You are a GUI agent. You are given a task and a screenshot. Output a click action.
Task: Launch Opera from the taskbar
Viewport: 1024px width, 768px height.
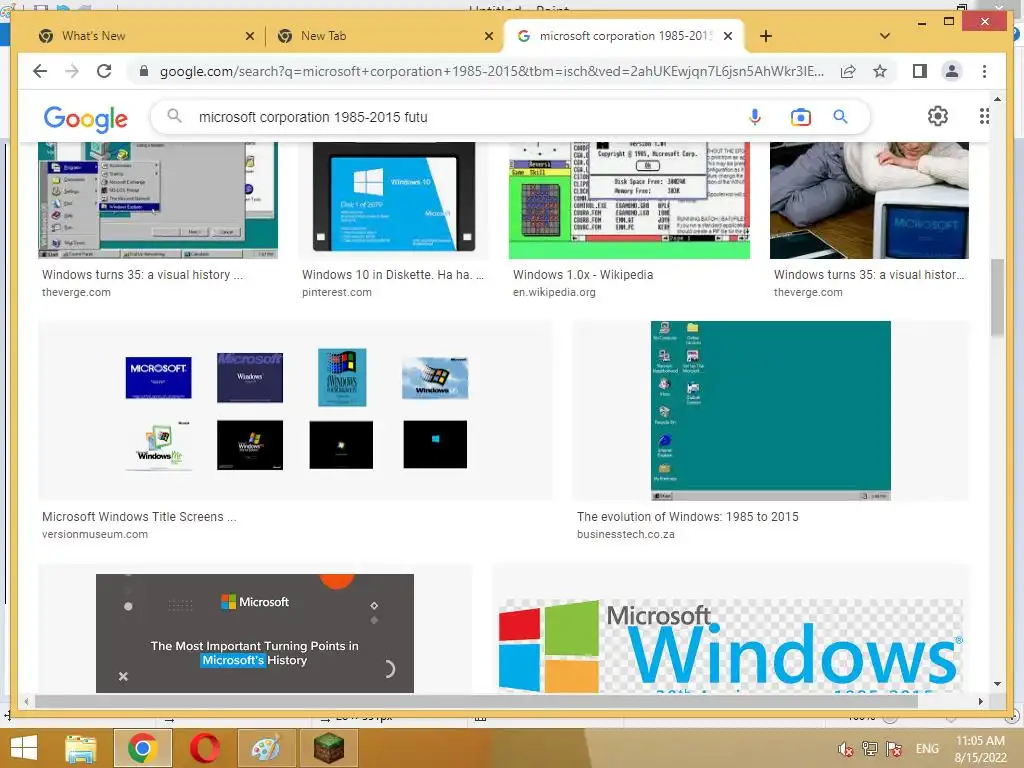click(x=204, y=748)
